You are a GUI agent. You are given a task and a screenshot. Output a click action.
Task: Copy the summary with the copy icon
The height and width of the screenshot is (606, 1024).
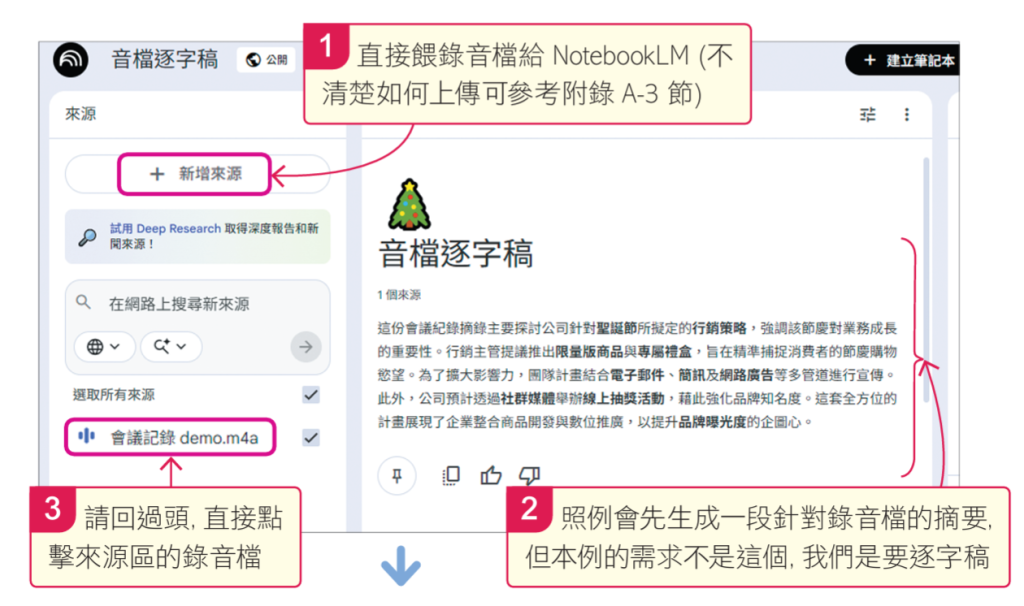[x=451, y=475]
